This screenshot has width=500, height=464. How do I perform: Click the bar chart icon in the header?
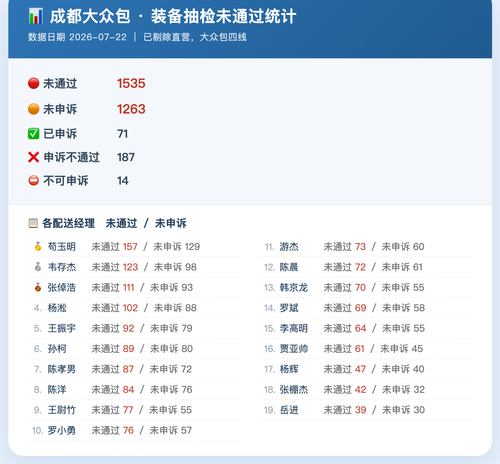click(x=36, y=16)
